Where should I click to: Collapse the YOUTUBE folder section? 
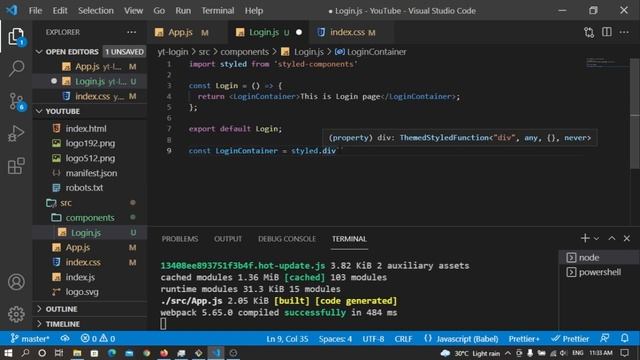coord(90,111)
